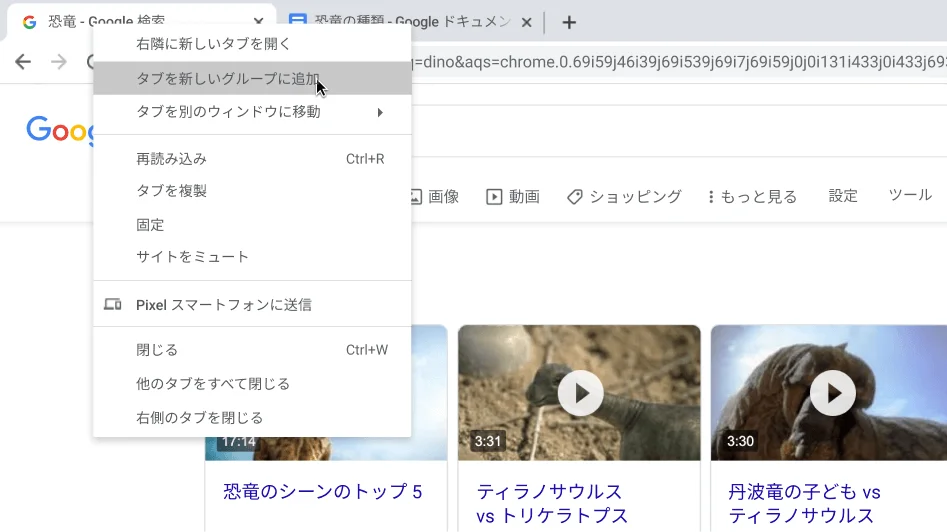The height and width of the screenshot is (532, 947).
Task: Open the ツール search tools
Action: click(910, 196)
